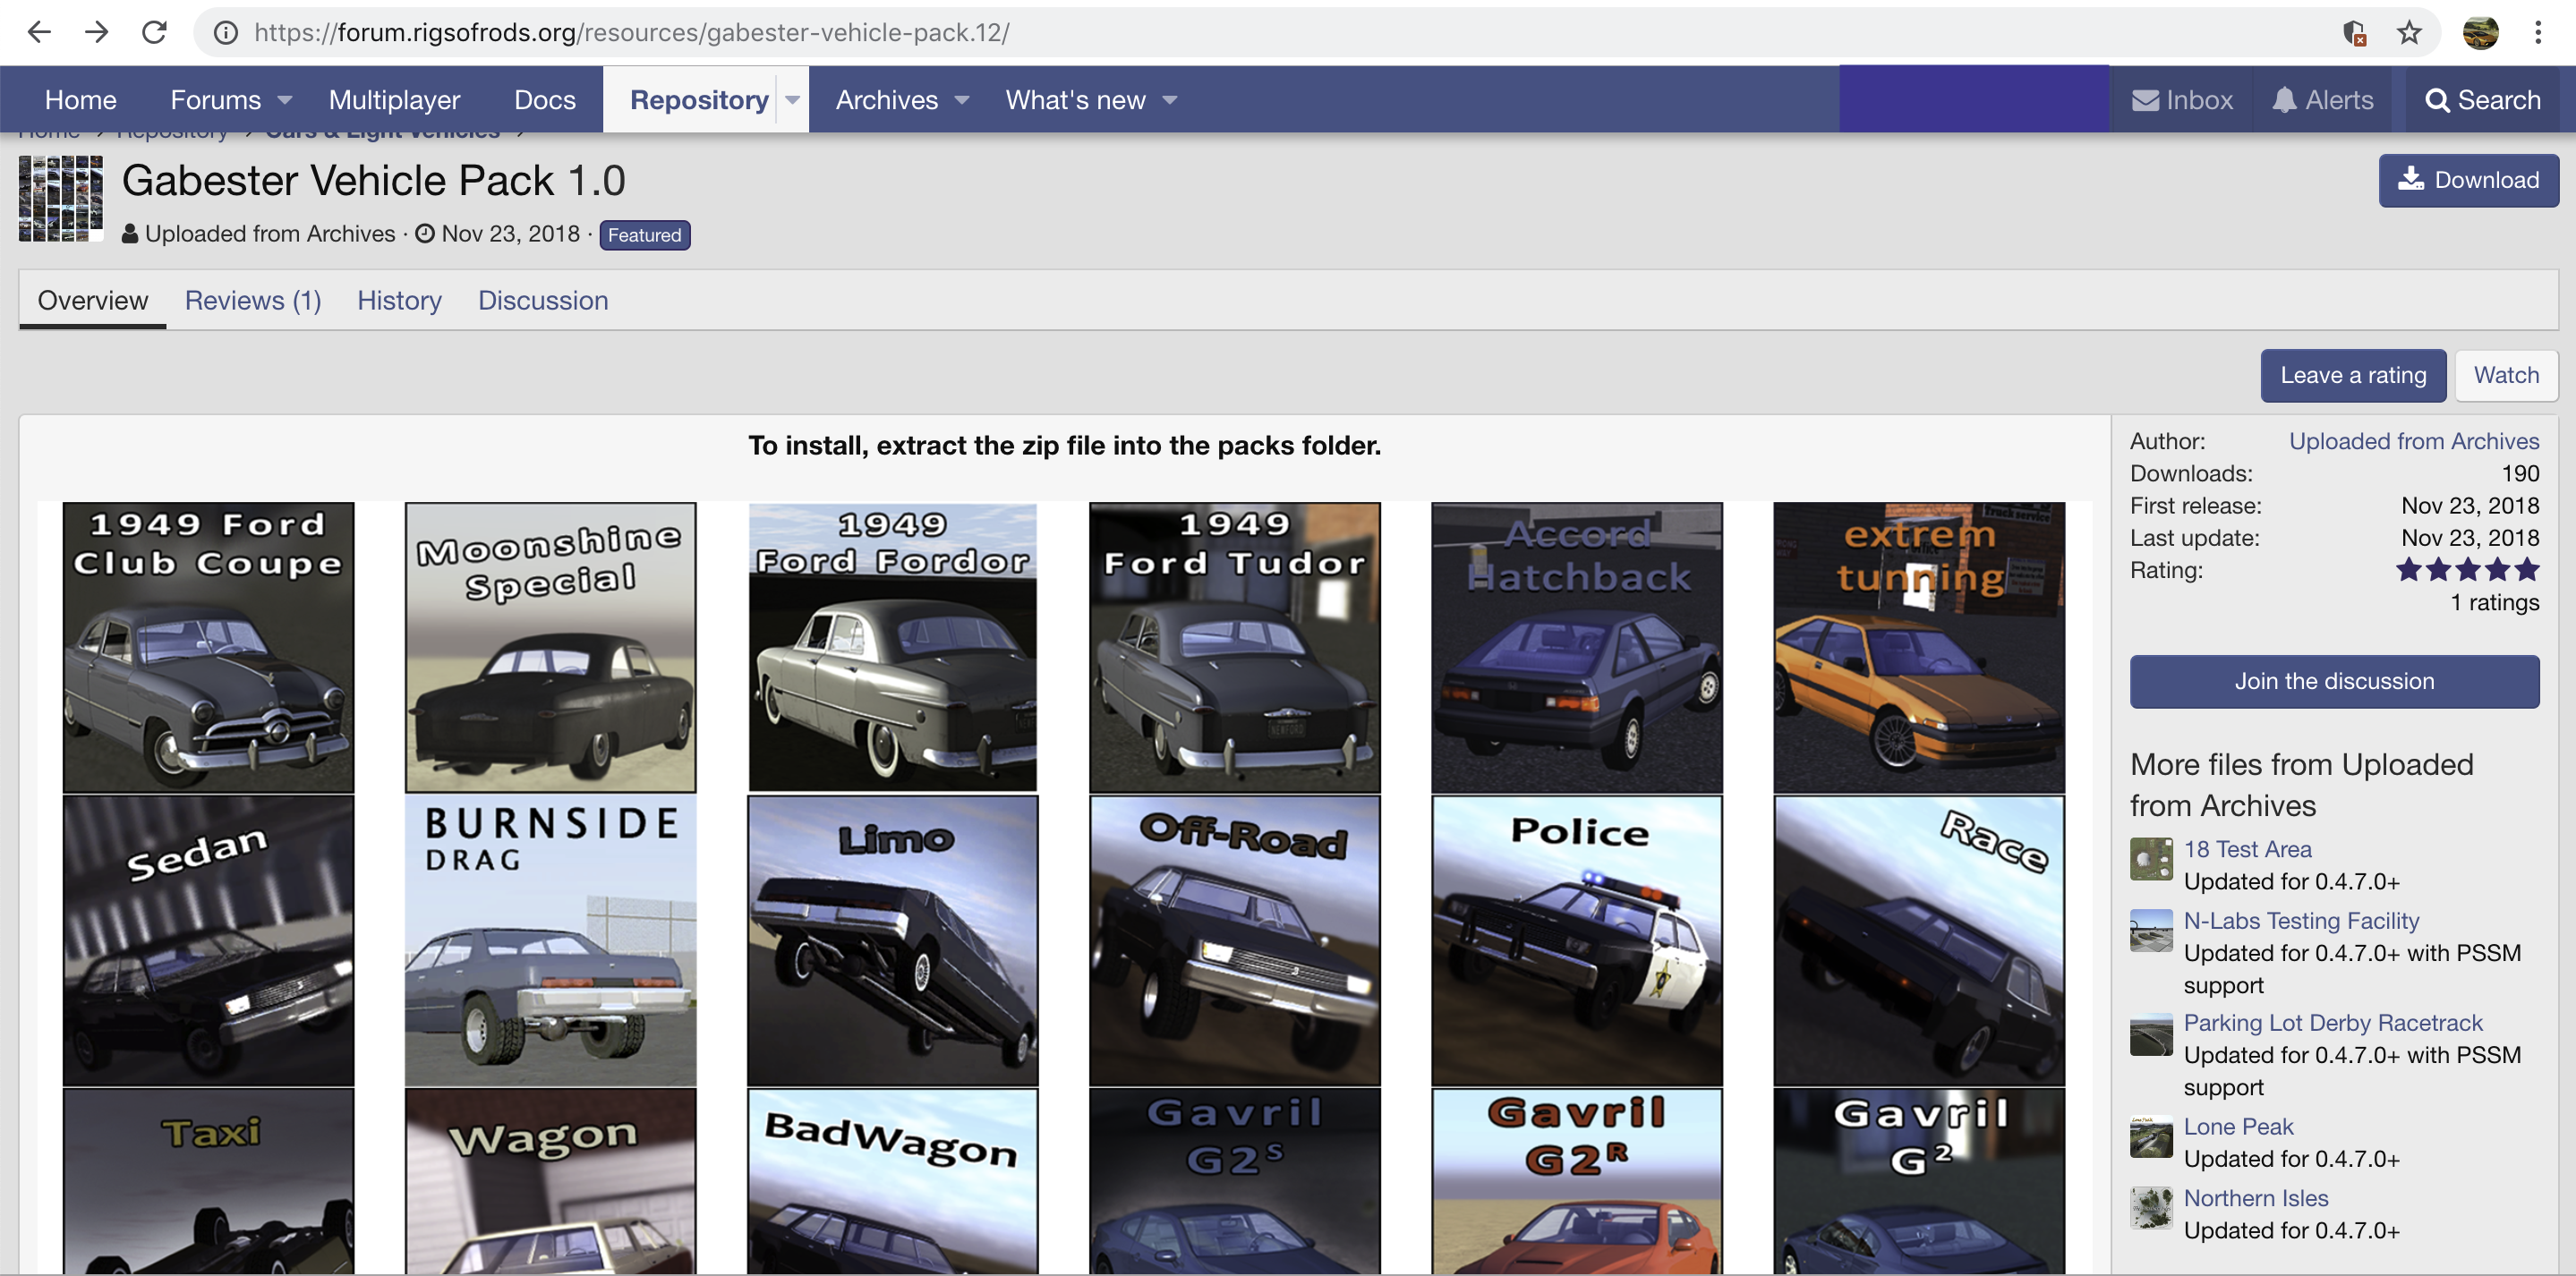Click the Leave a rating button
Viewport: 2576px width, 1276px height.
point(2353,376)
